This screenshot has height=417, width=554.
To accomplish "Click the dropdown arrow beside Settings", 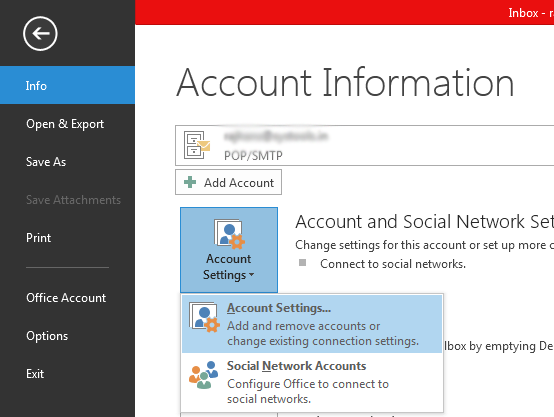I will coord(252,275).
